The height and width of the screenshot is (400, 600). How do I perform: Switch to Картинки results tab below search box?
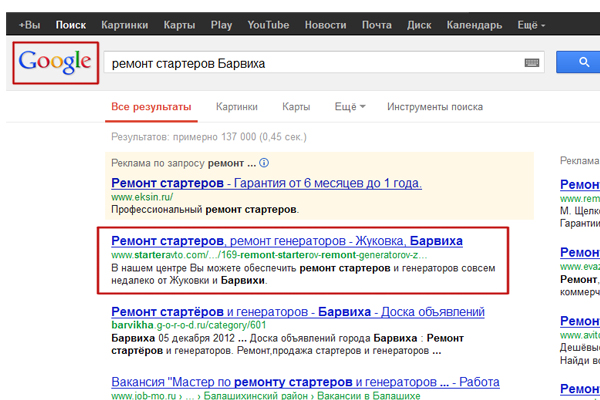point(237,107)
